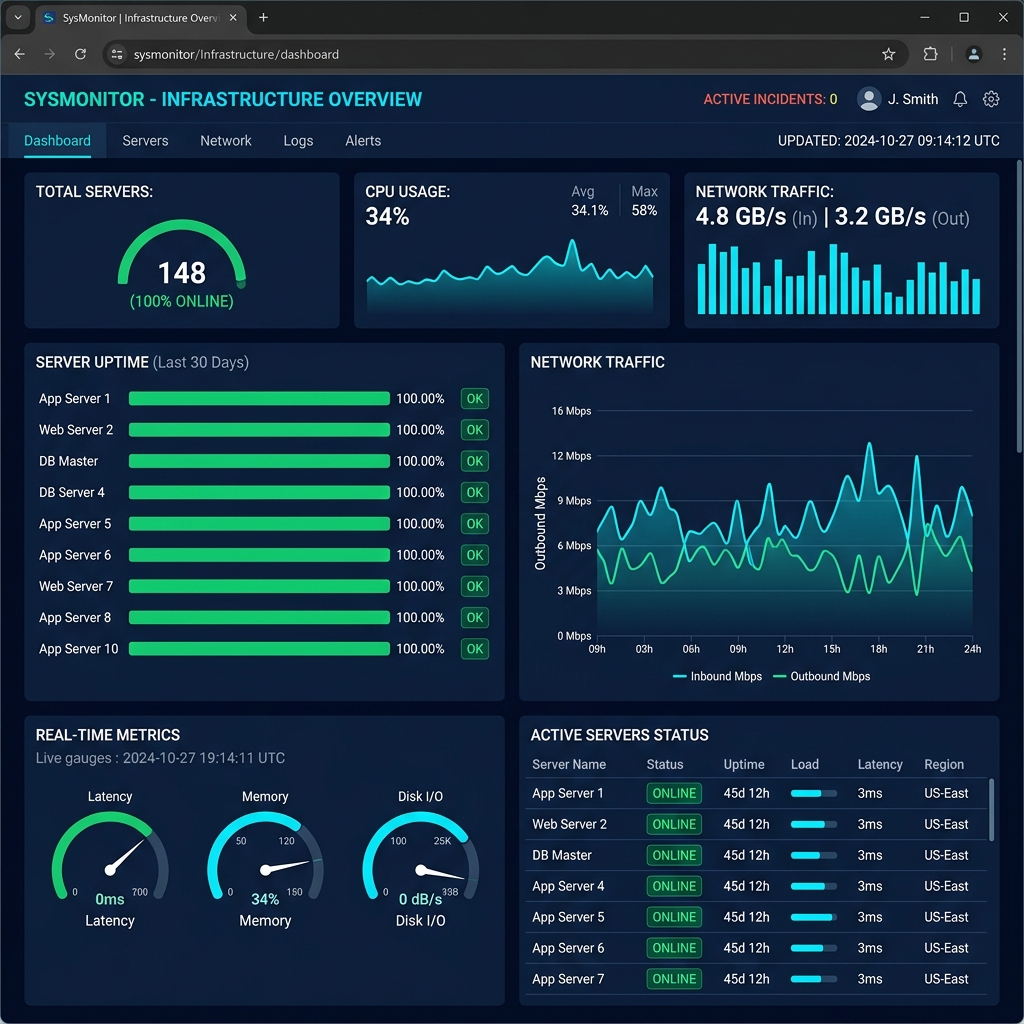Open the Servers tab
Image resolution: width=1024 pixels, height=1024 pixels.
(x=145, y=140)
